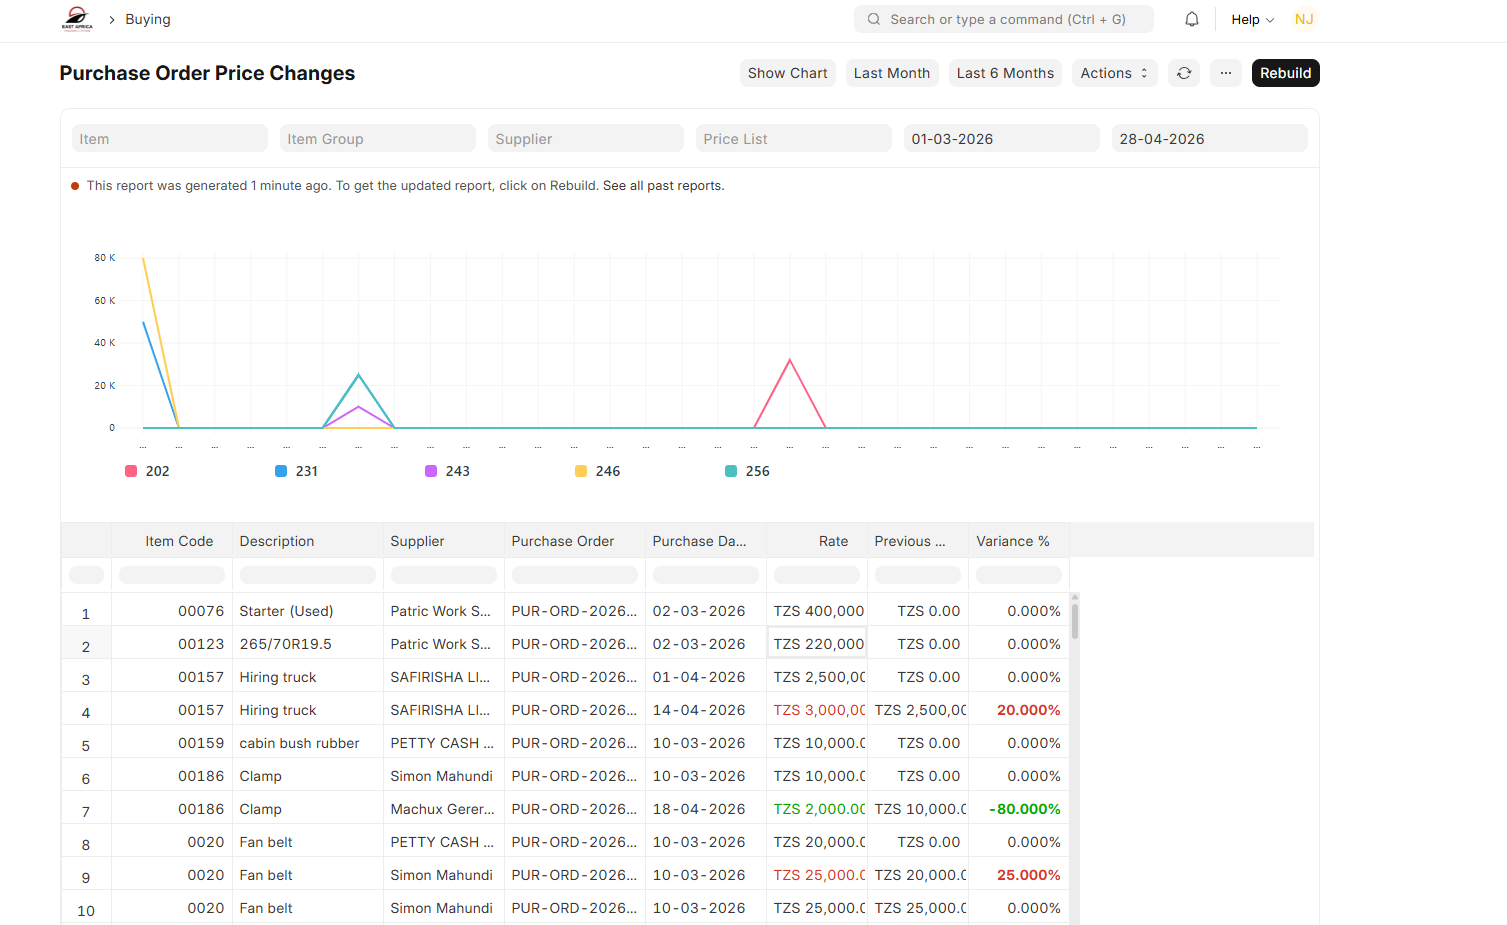Focus the Item filter input
This screenshot has width=1507, height=925.
[x=170, y=138]
